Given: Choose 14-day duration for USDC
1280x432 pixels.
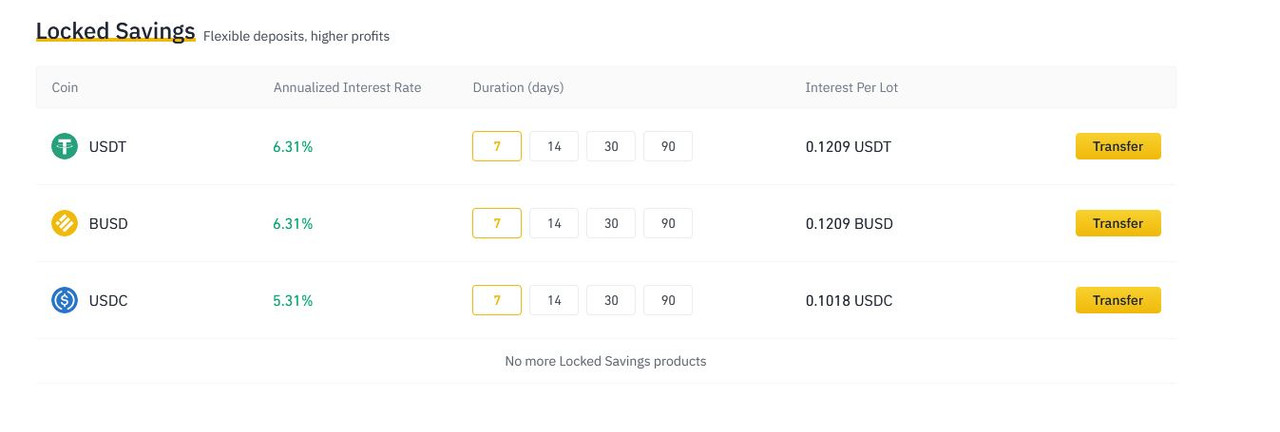Looking at the screenshot, I should click(x=554, y=300).
